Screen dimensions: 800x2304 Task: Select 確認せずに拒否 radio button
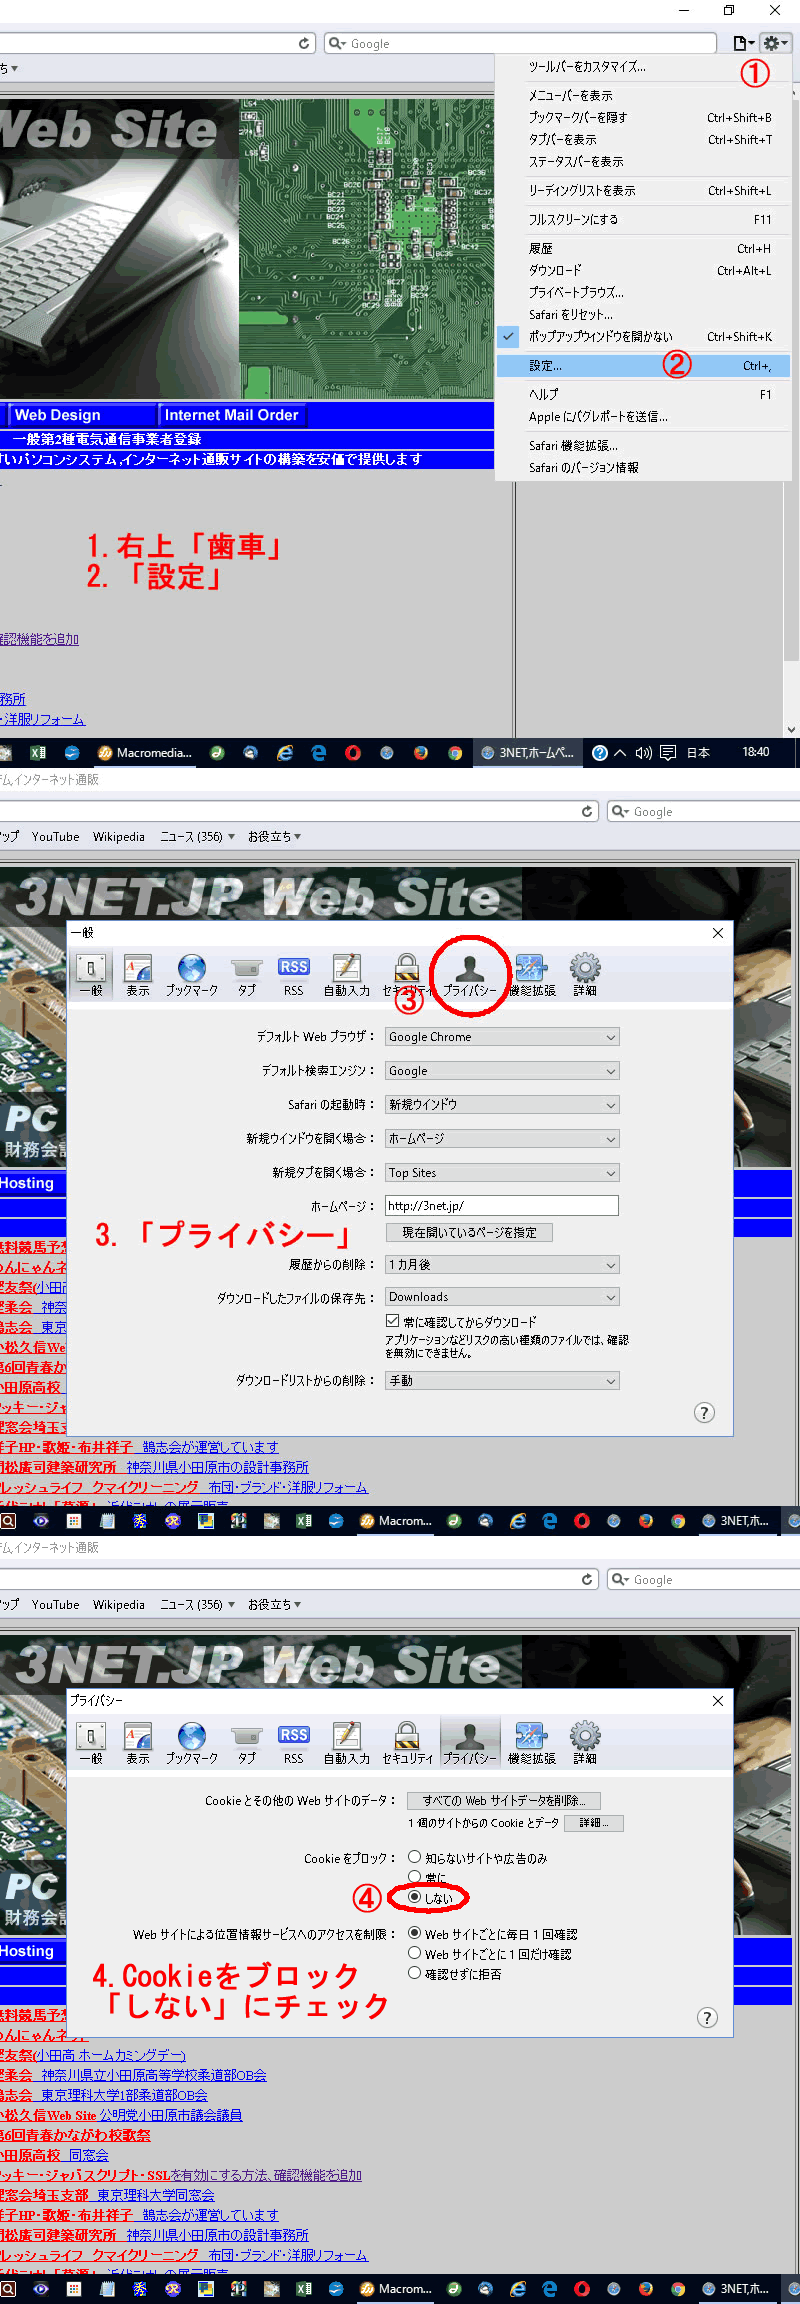pyautogui.click(x=414, y=1973)
